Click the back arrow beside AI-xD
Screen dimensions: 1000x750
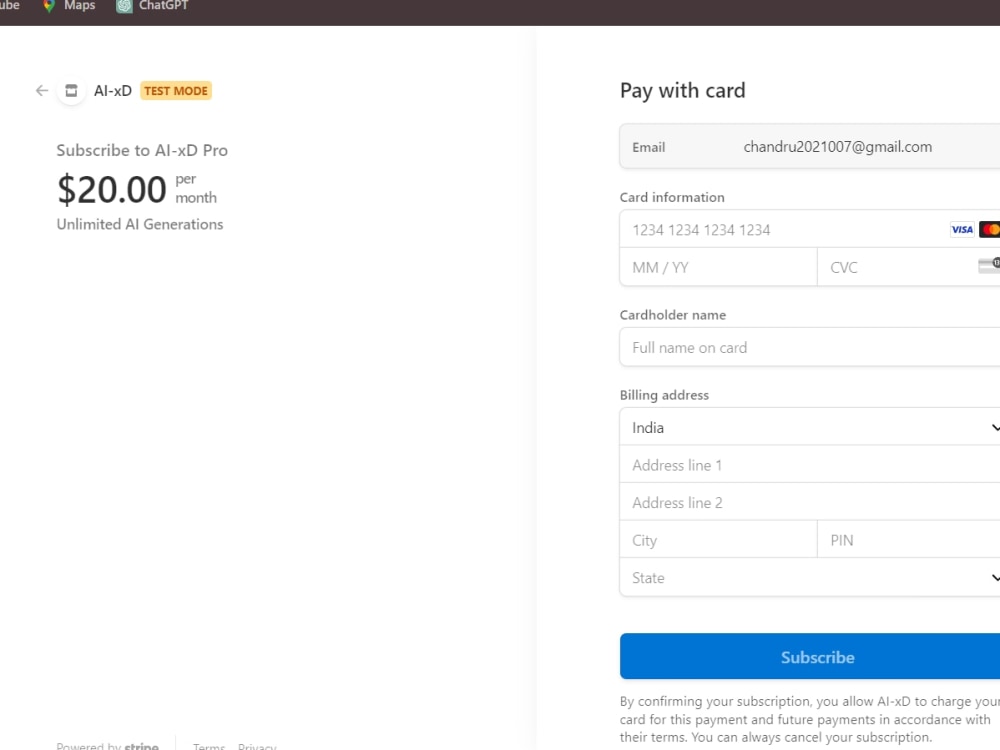coord(42,91)
